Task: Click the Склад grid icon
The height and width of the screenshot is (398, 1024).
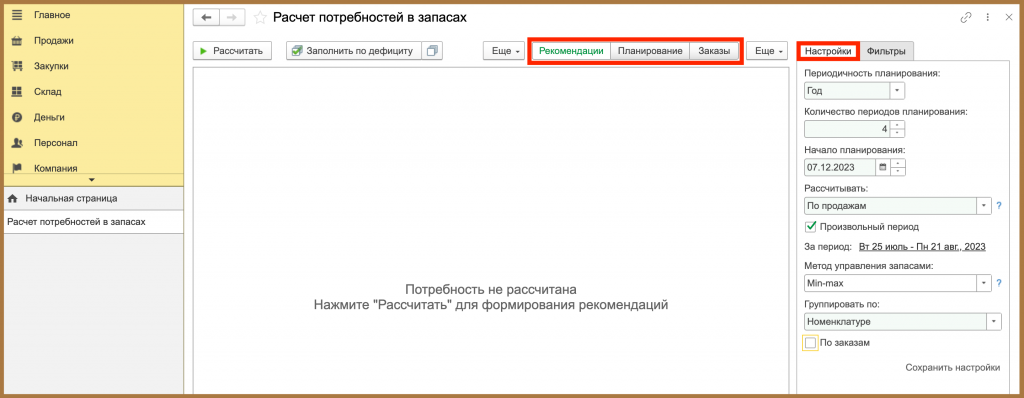Action: [18, 91]
